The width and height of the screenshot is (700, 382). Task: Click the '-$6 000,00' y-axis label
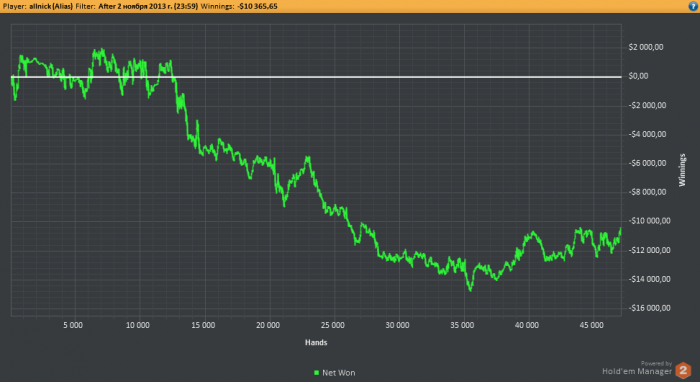click(x=647, y=163)
